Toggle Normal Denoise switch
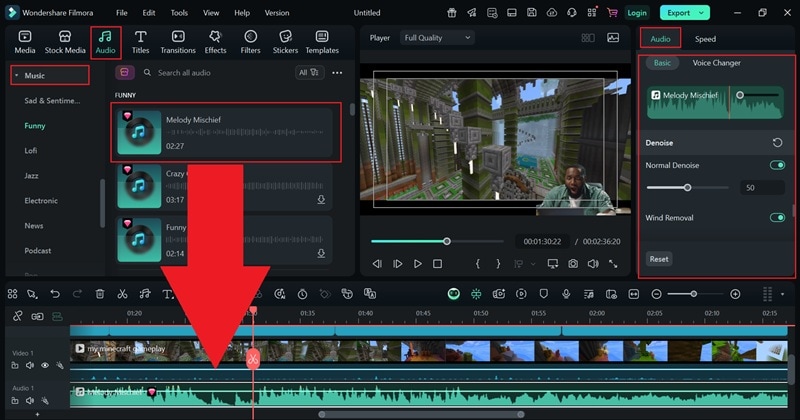 tap(777, 165)
